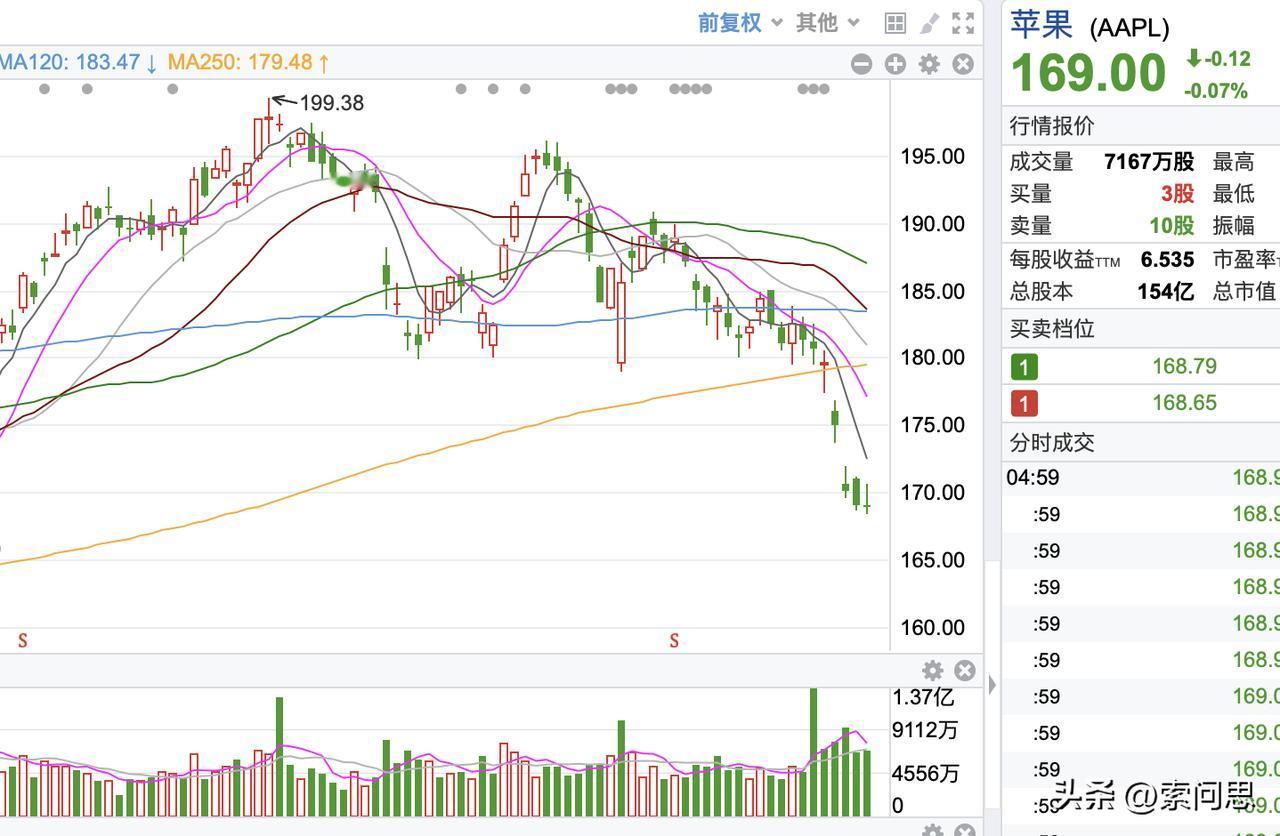Viewport: 1280px width, 836px height.
Task: Open main chart indicator settings gear
Action: click(x=929, y=64)
